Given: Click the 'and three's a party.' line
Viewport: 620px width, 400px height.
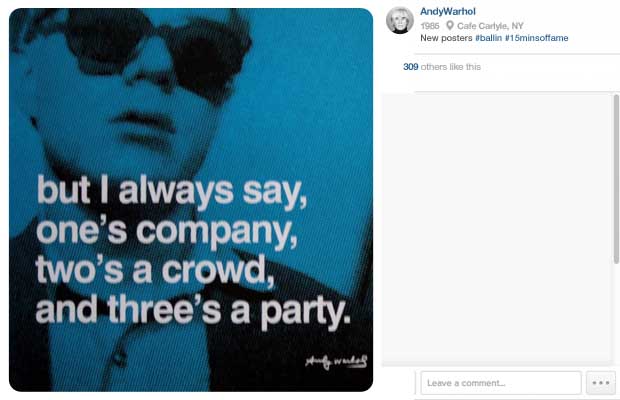Looking at the screenshot, I should (x=193, y=311).
